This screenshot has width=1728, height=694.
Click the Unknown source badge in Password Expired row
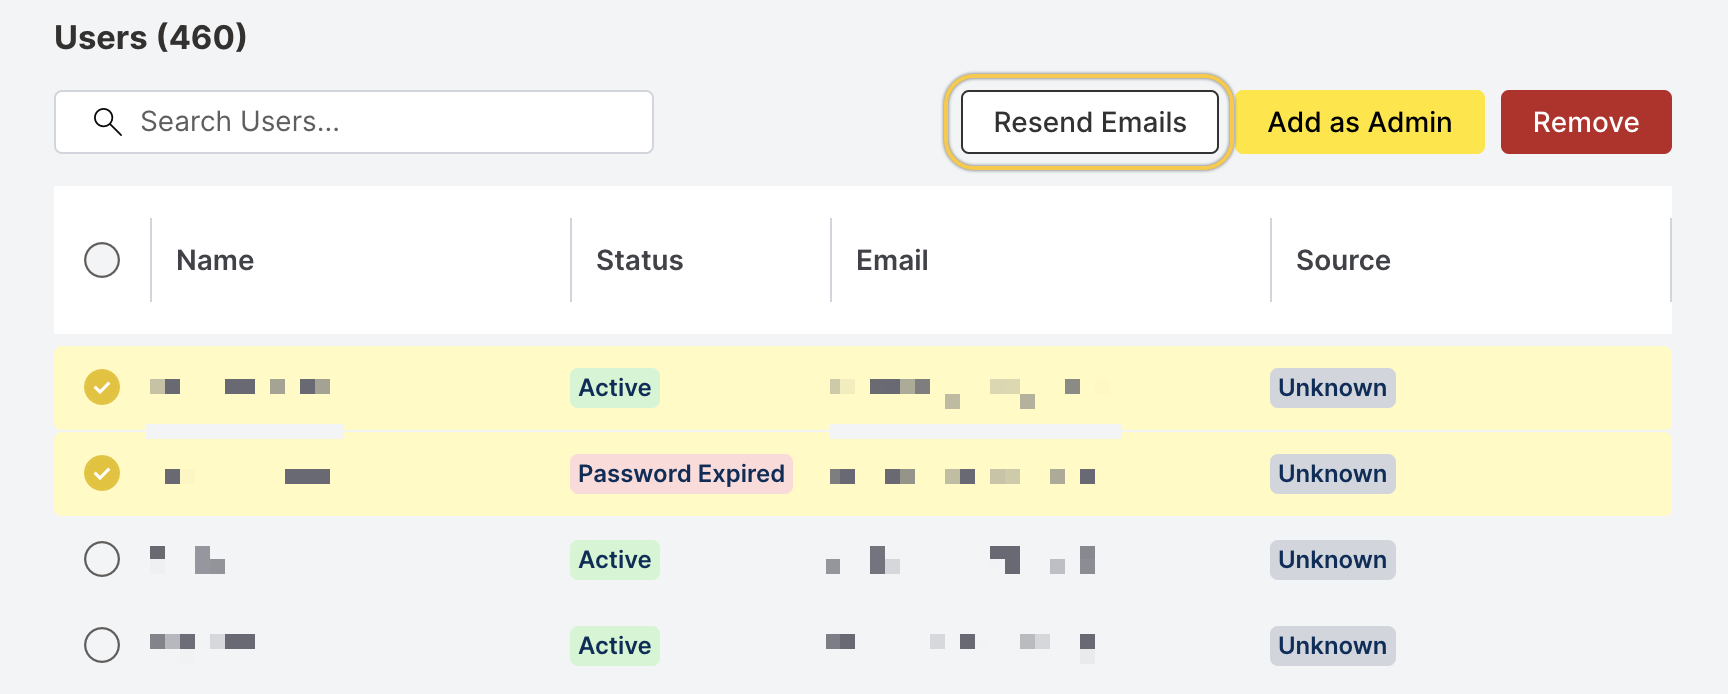point(1332,473)
